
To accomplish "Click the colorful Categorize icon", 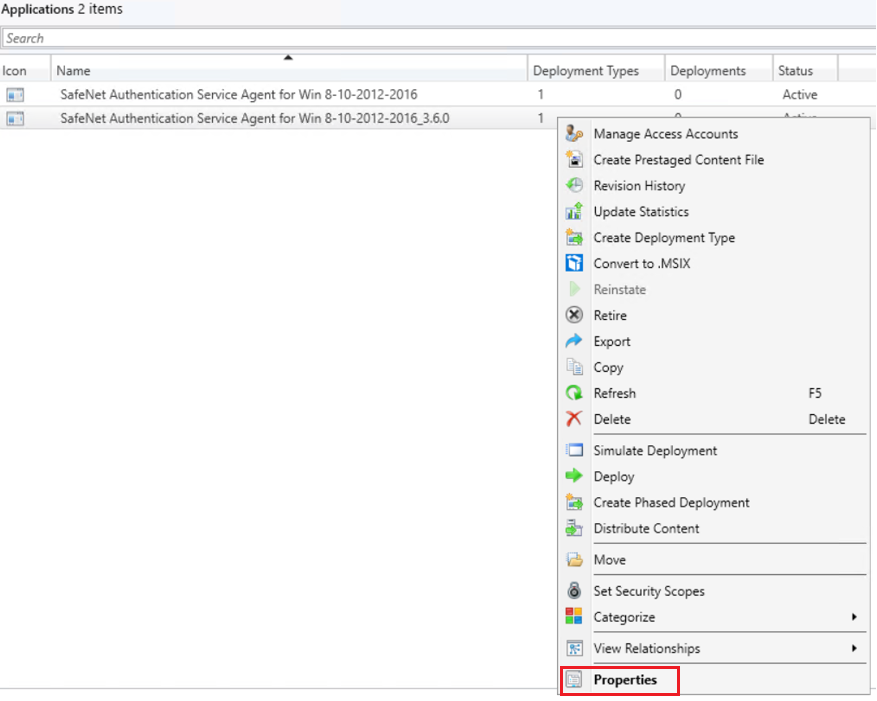I will [574, 617].
